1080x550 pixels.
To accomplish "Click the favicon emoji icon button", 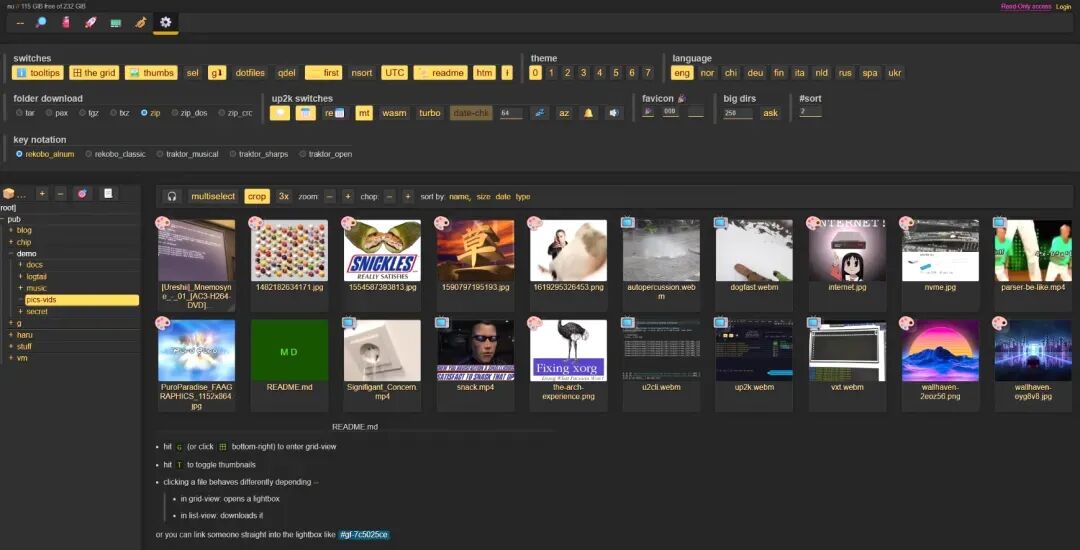I will pos(648,113).
